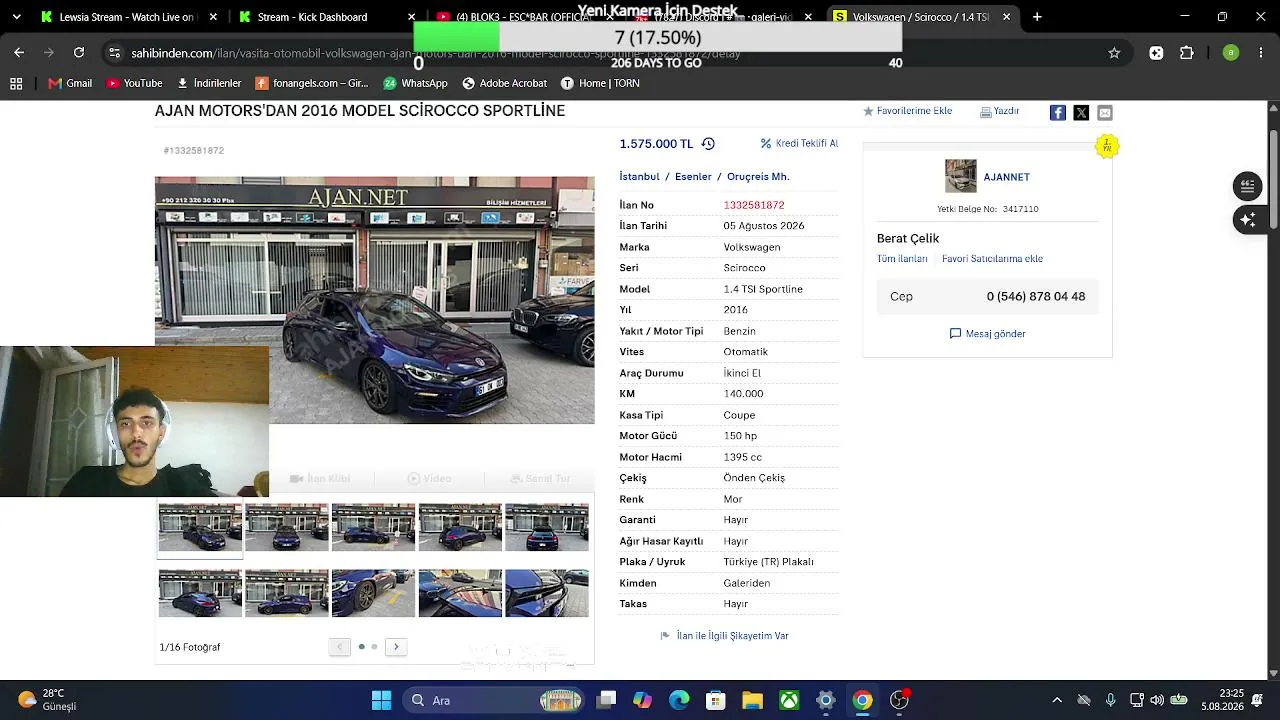
Task: Click the Kredi Teklifi Al link
Action: pos(799,144)
